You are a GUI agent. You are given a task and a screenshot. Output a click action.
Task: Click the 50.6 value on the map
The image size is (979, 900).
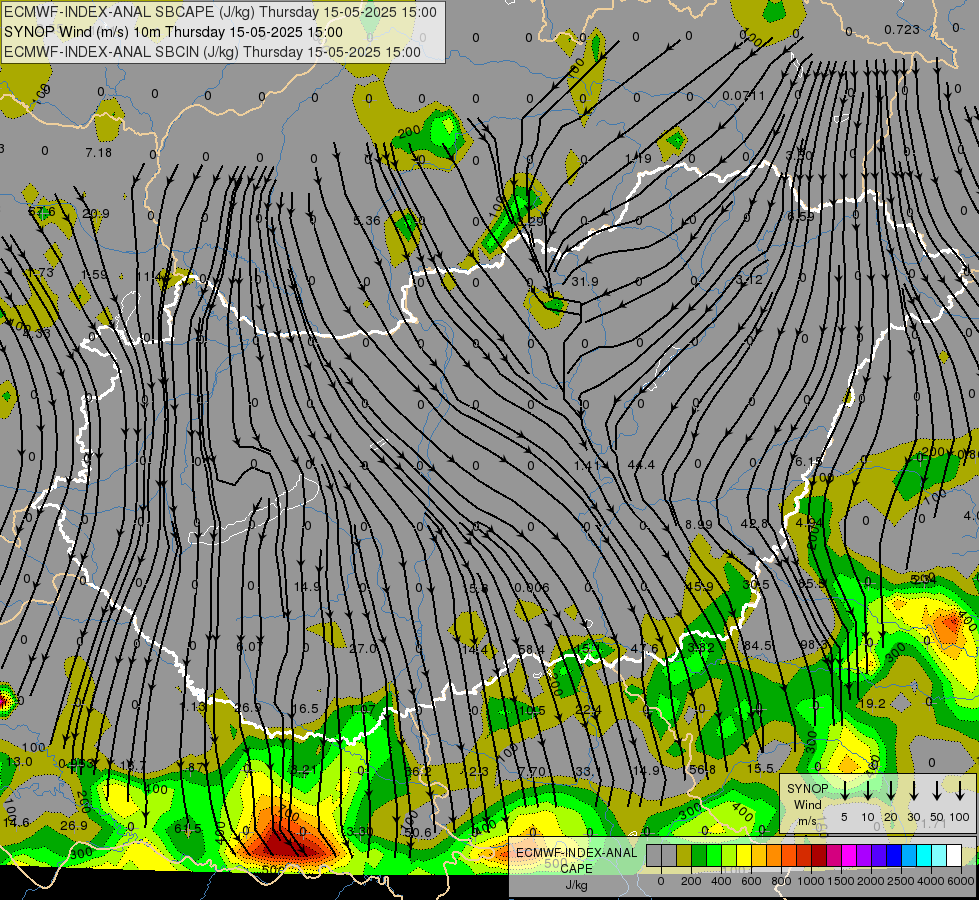(x=418, y=833)
